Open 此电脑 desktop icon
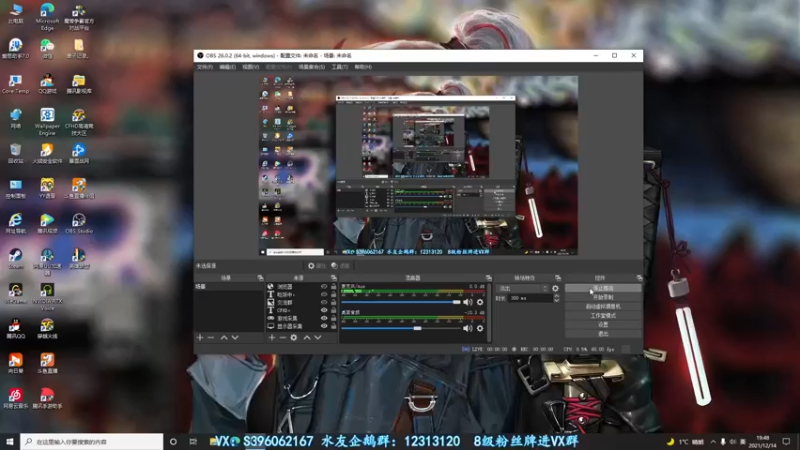 [x=15, y=14]
